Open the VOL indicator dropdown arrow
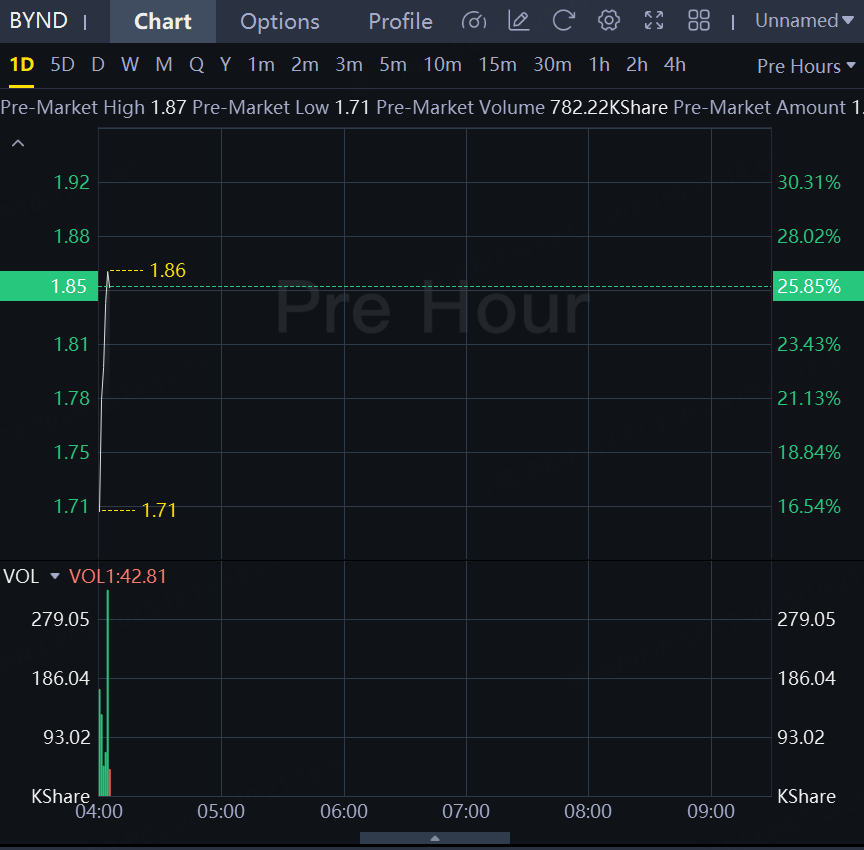The image size is (864, 850). (55, 576)
